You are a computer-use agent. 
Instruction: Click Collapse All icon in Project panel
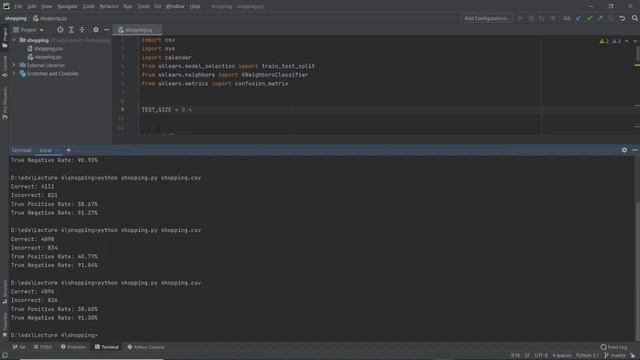click(82, 30)
